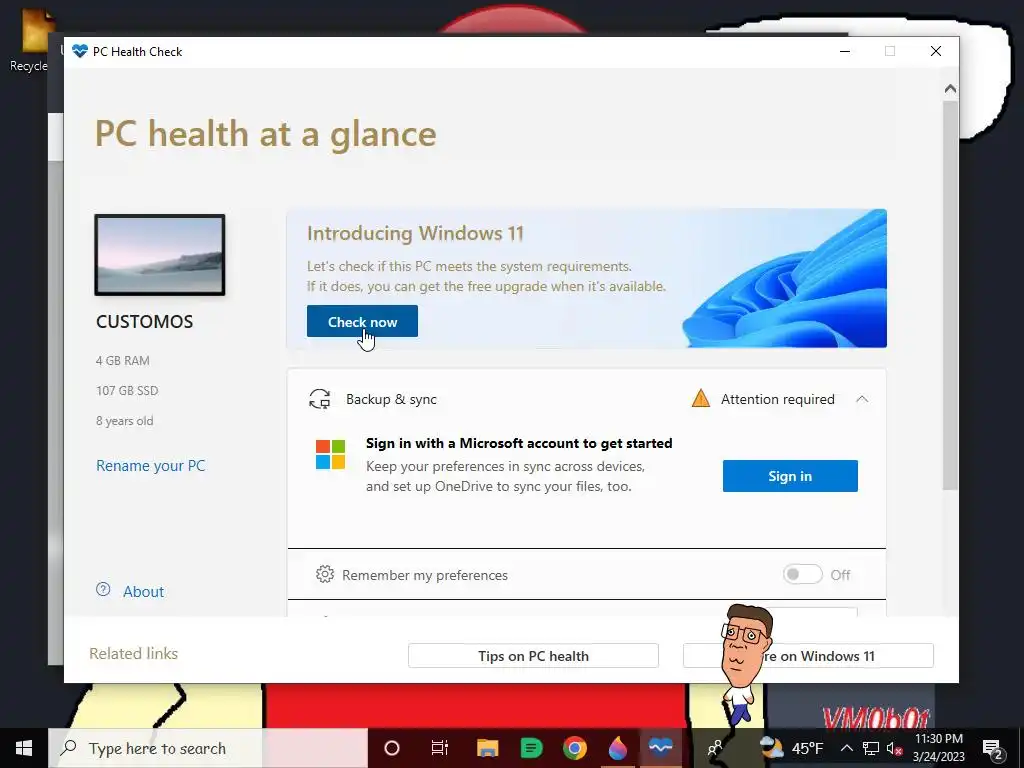
Task: Click the 107 GB SSD text
Action: click(x=127, y=391)
